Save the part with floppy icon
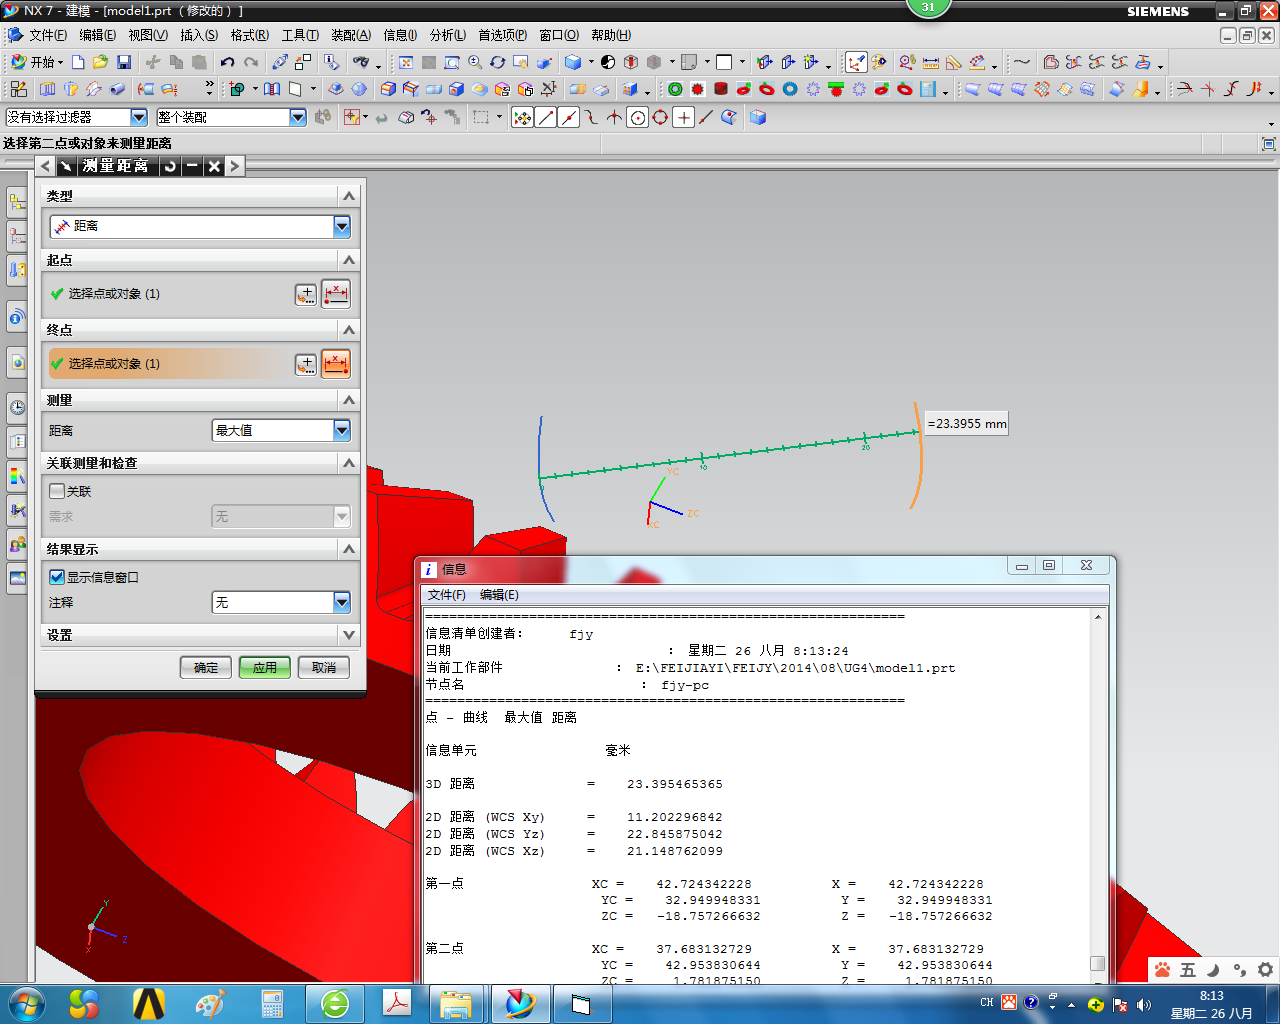 click(124, 62)
